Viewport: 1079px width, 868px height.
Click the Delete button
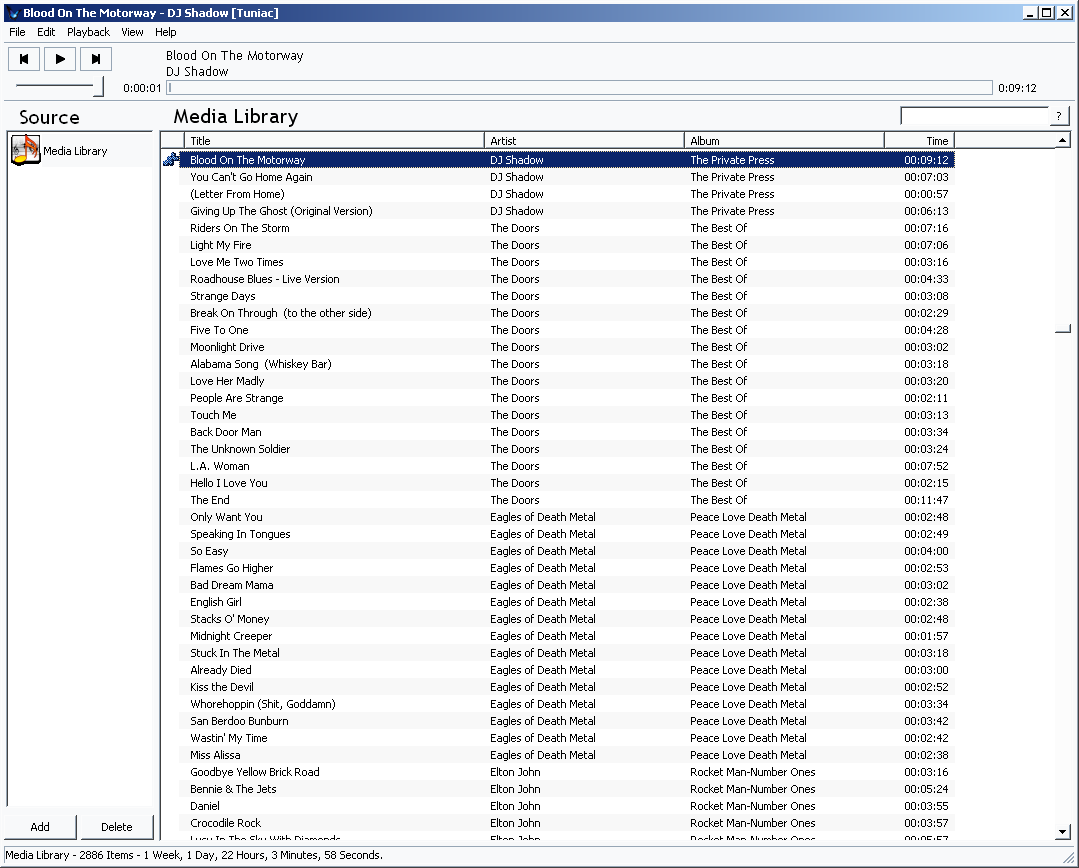116,827
